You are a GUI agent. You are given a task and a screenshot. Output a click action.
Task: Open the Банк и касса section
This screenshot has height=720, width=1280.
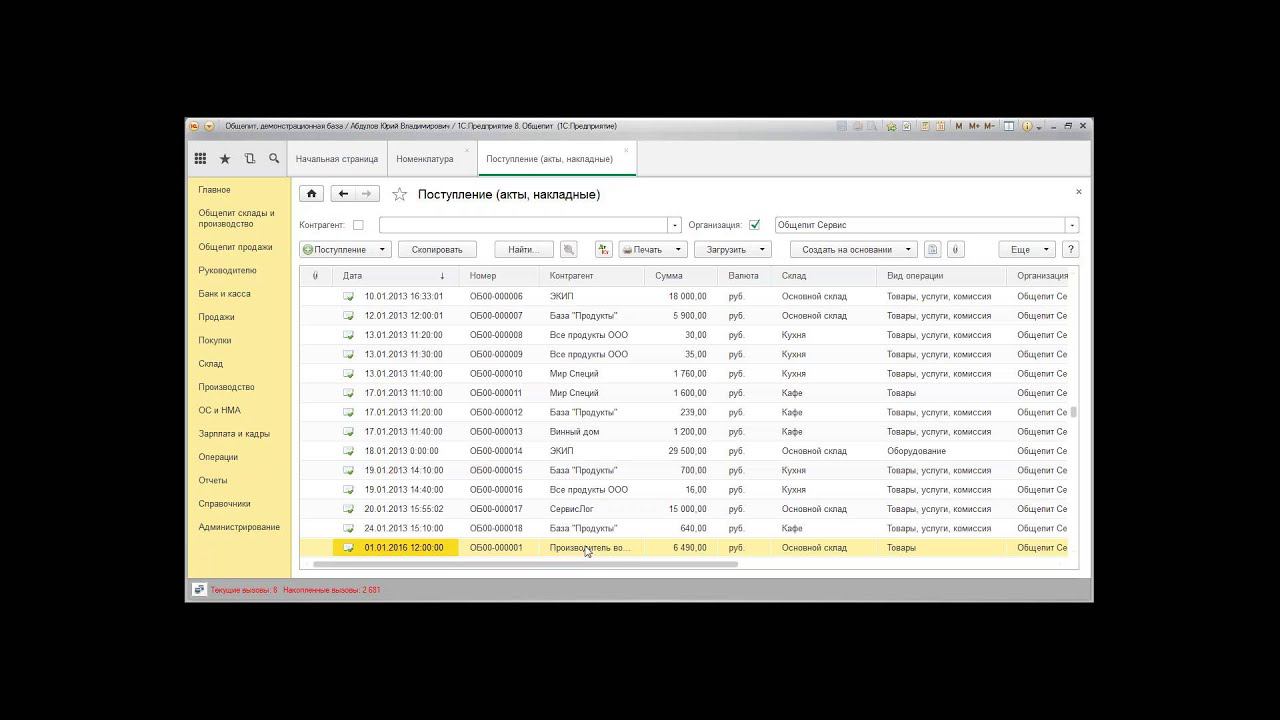click(x=224, y=294)
